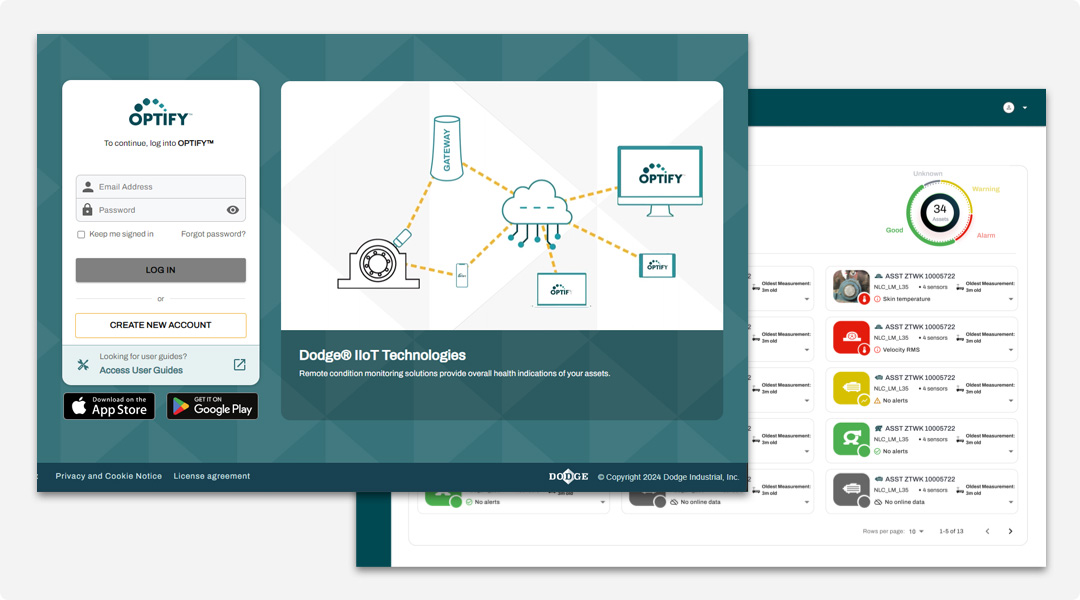
Task: Click the OPTIFY logo on login card
Action: click(x=160, y=112)
